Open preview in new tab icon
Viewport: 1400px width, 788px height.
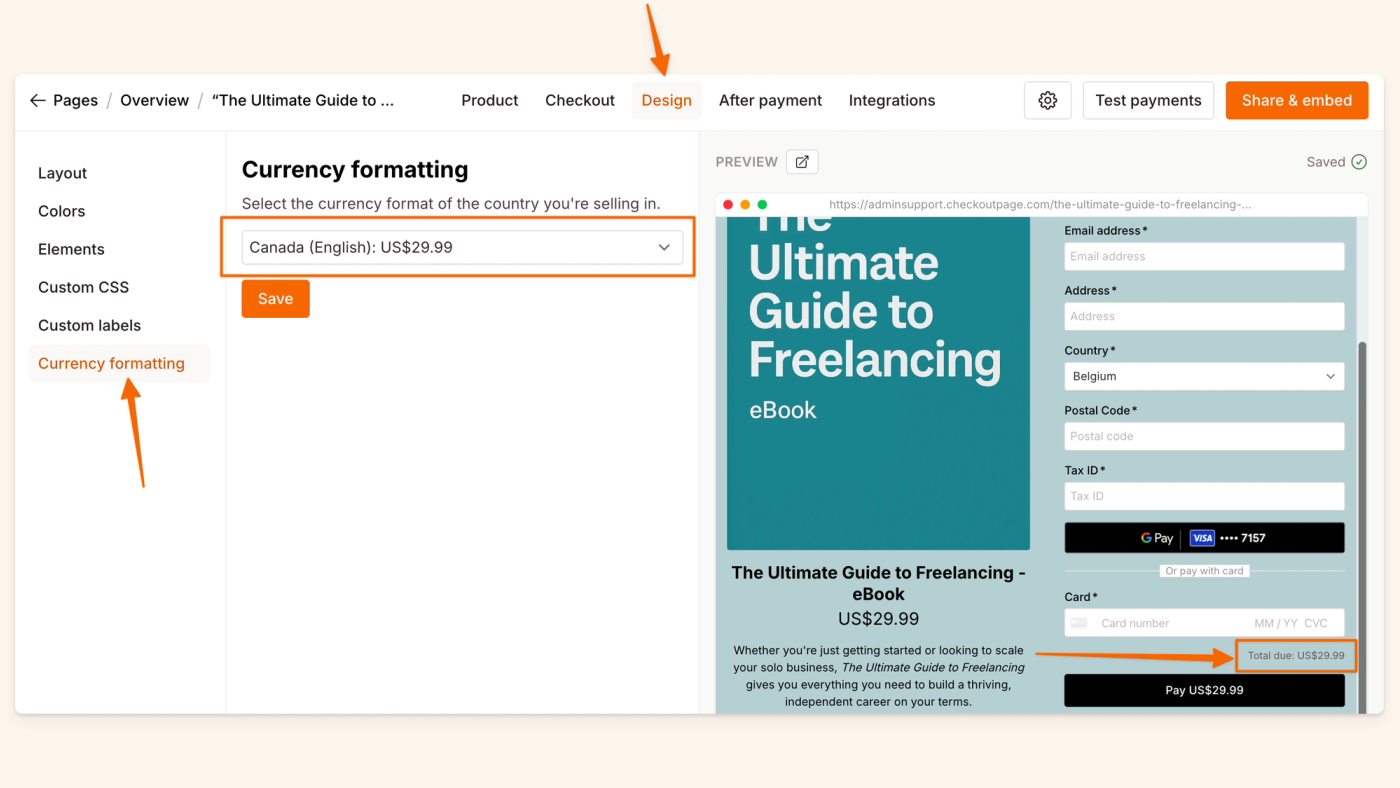[x=802, y=162]
